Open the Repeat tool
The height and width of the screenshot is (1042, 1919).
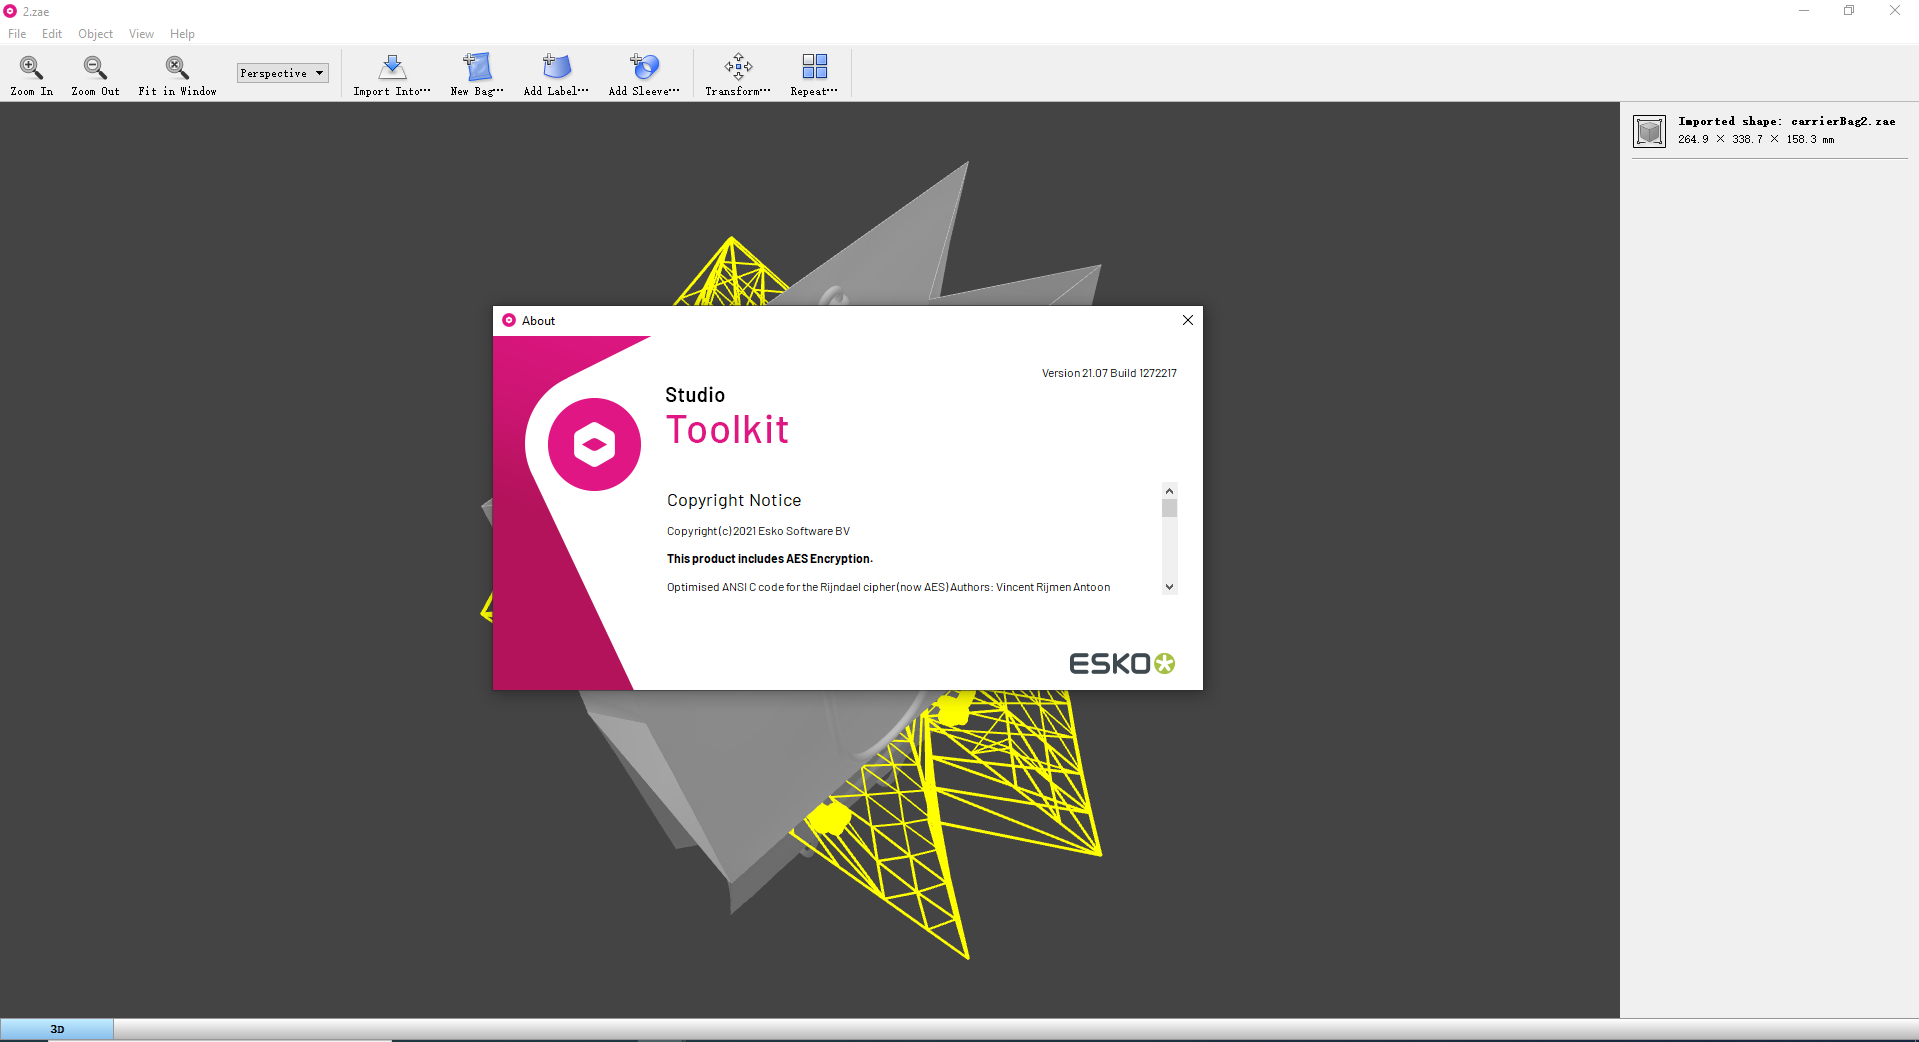813,74
